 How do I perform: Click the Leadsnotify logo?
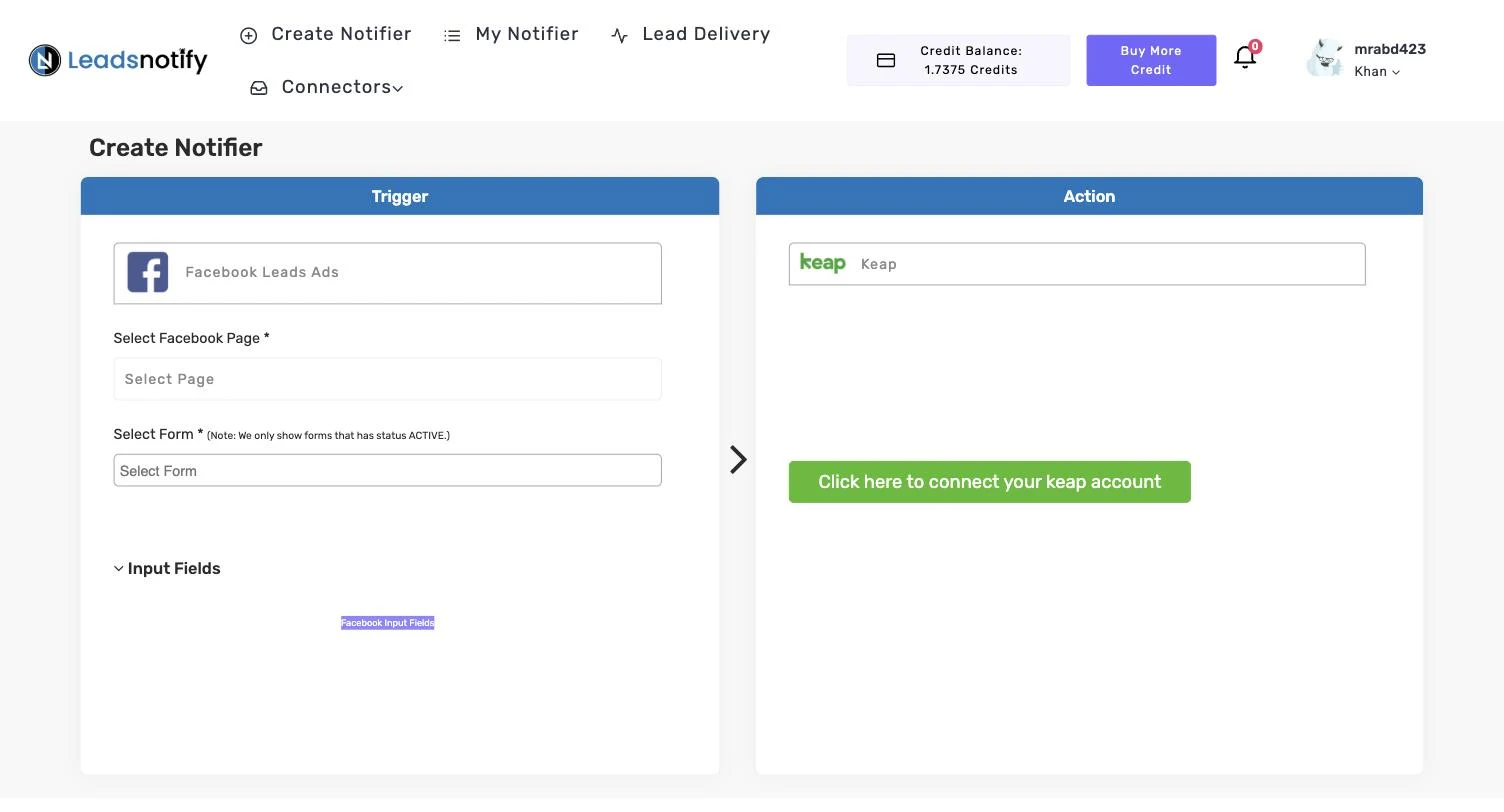118,60
